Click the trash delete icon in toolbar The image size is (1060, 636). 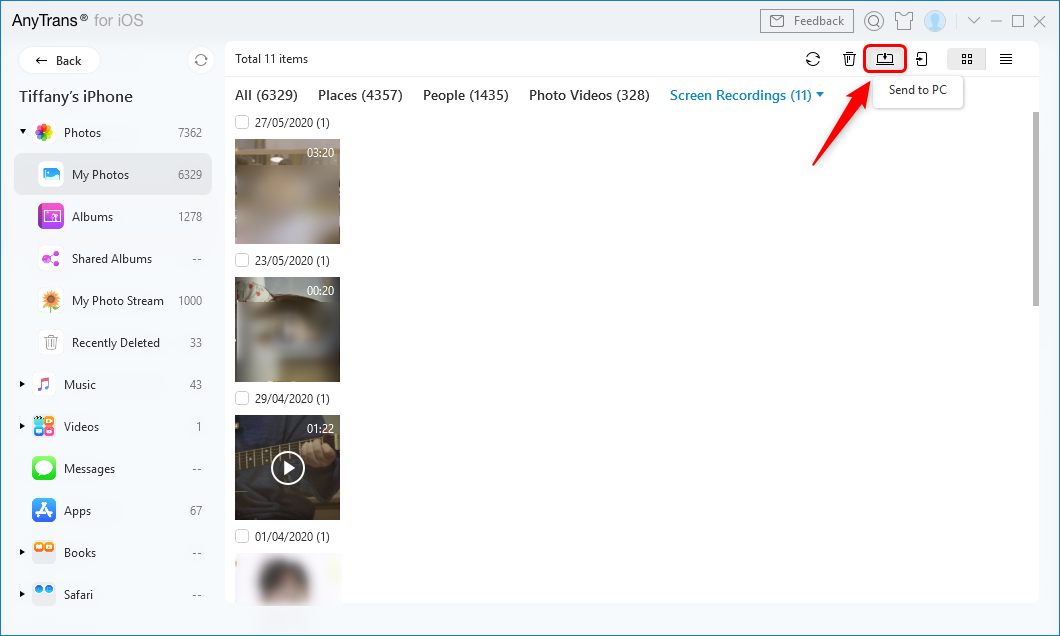(849, 59)
